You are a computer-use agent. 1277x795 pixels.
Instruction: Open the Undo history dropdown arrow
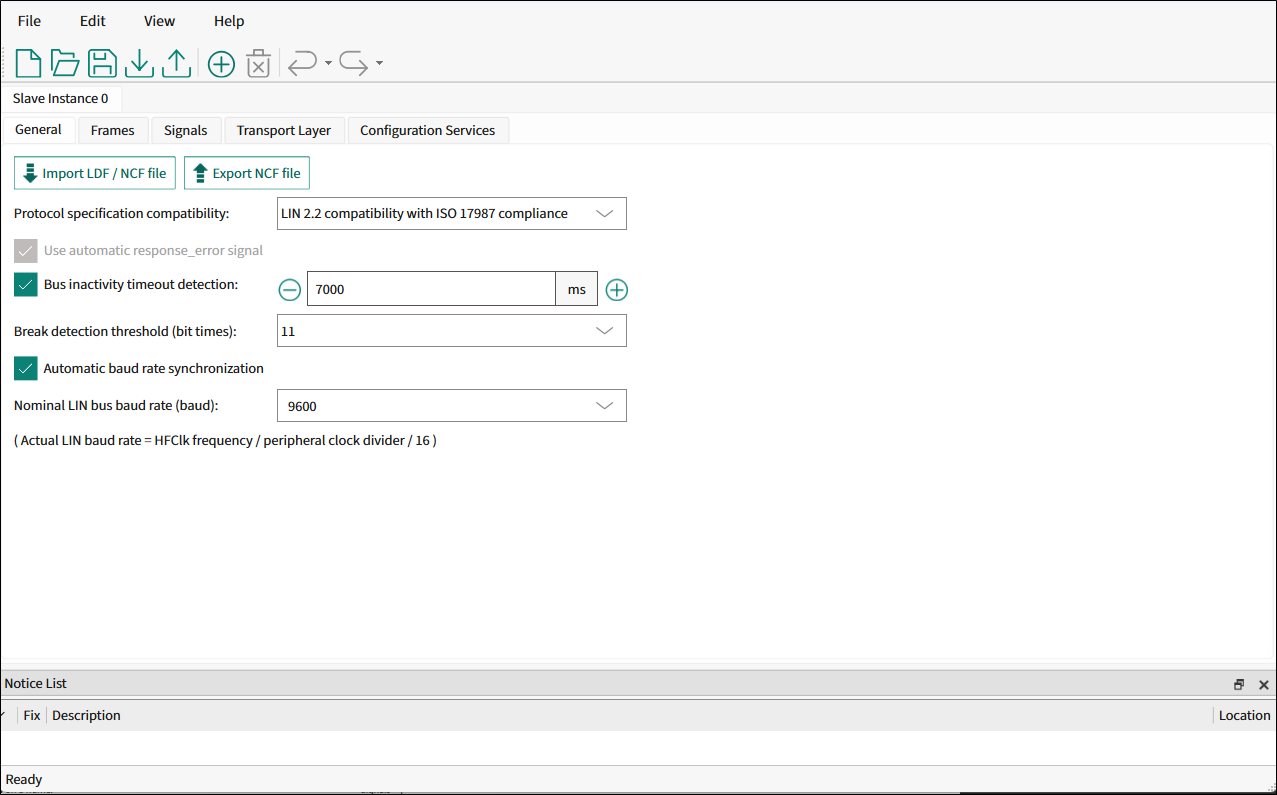click(328, 64)
